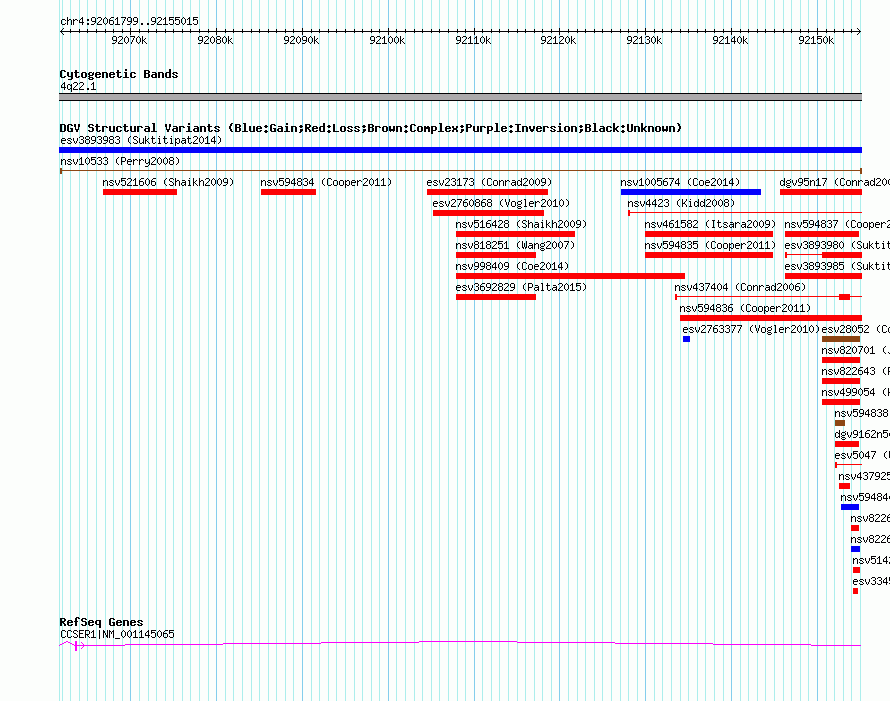Screen dimensions: 890x701
Task: Click the Cytogenetic Bands track title
Action: (x=119, y=74)
